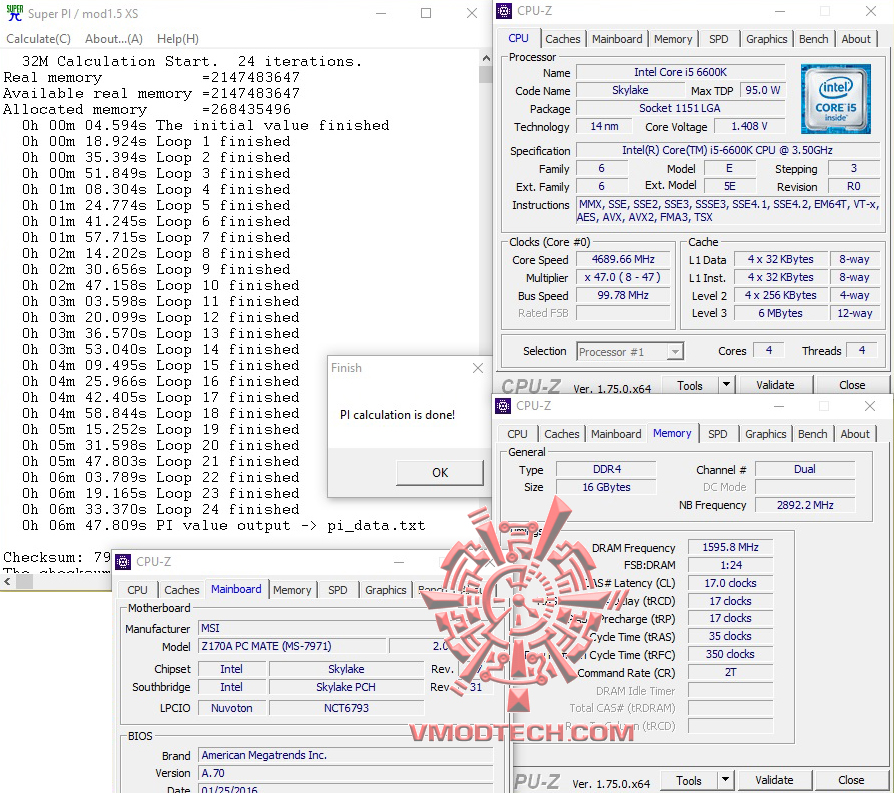
Task: Click Tools button in Memory CPU-Z window
Action: pyautogui.click(x=688, y=780)
